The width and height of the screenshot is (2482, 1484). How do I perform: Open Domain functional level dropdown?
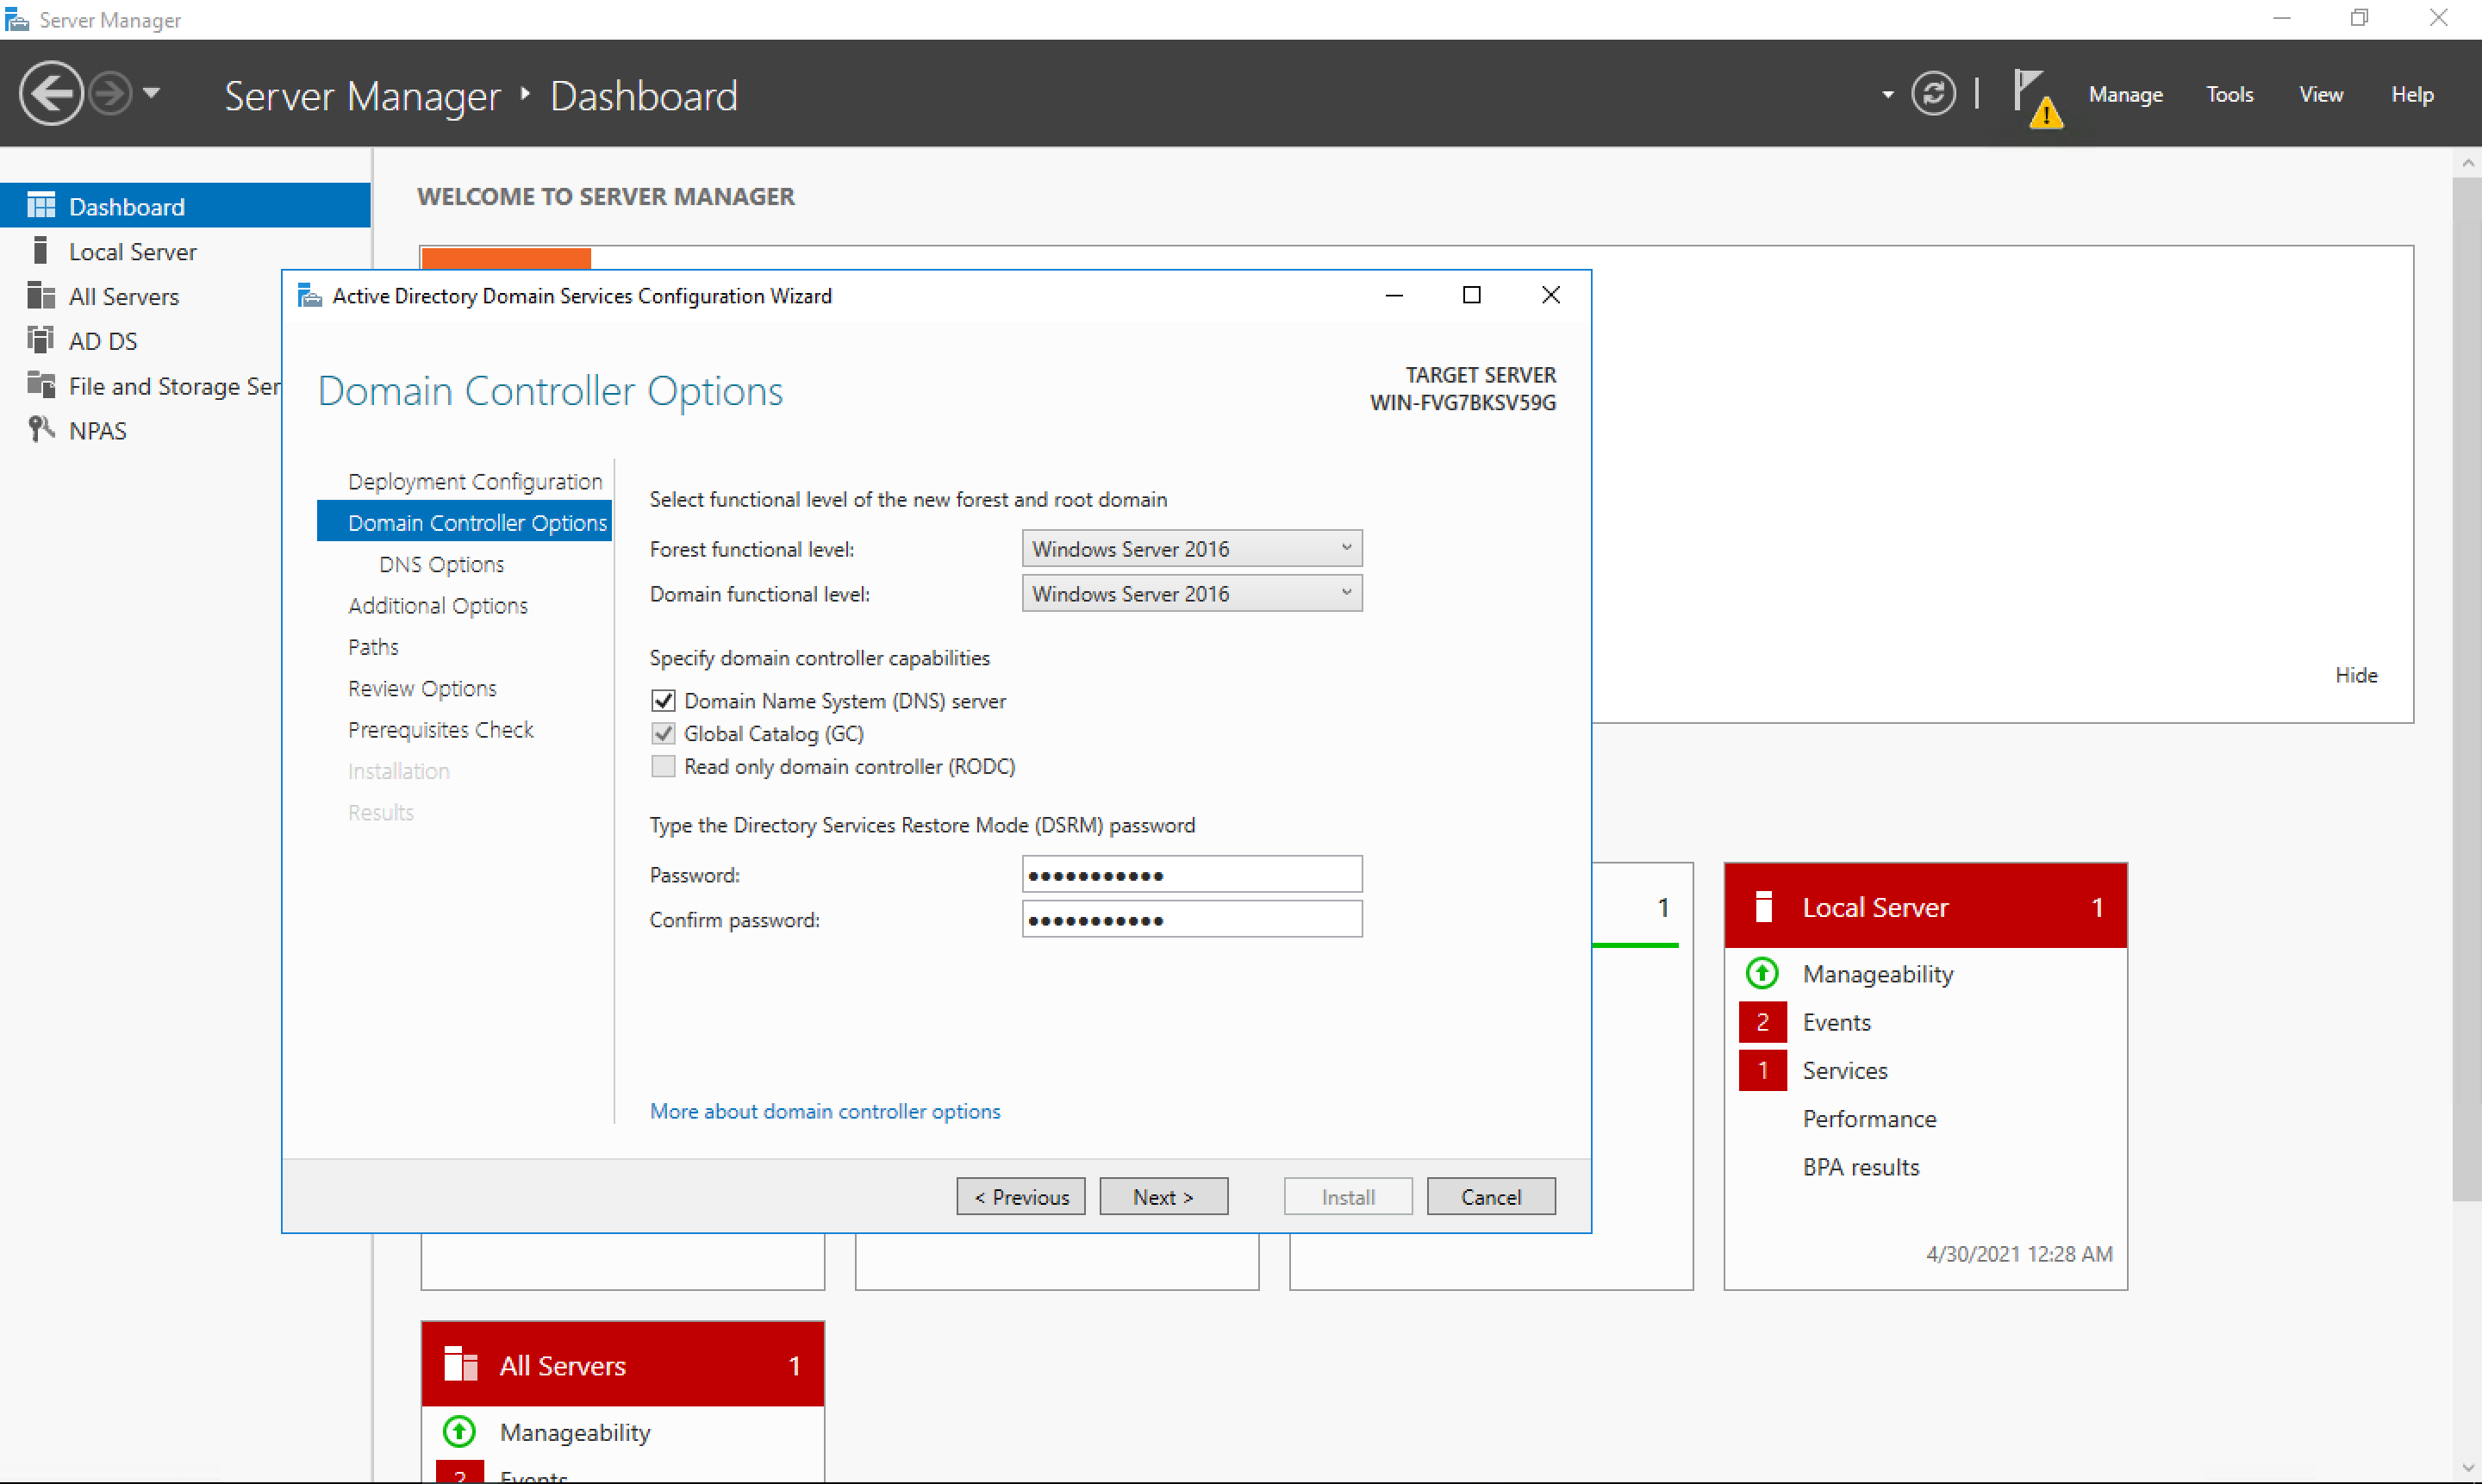click(1191, 593)
